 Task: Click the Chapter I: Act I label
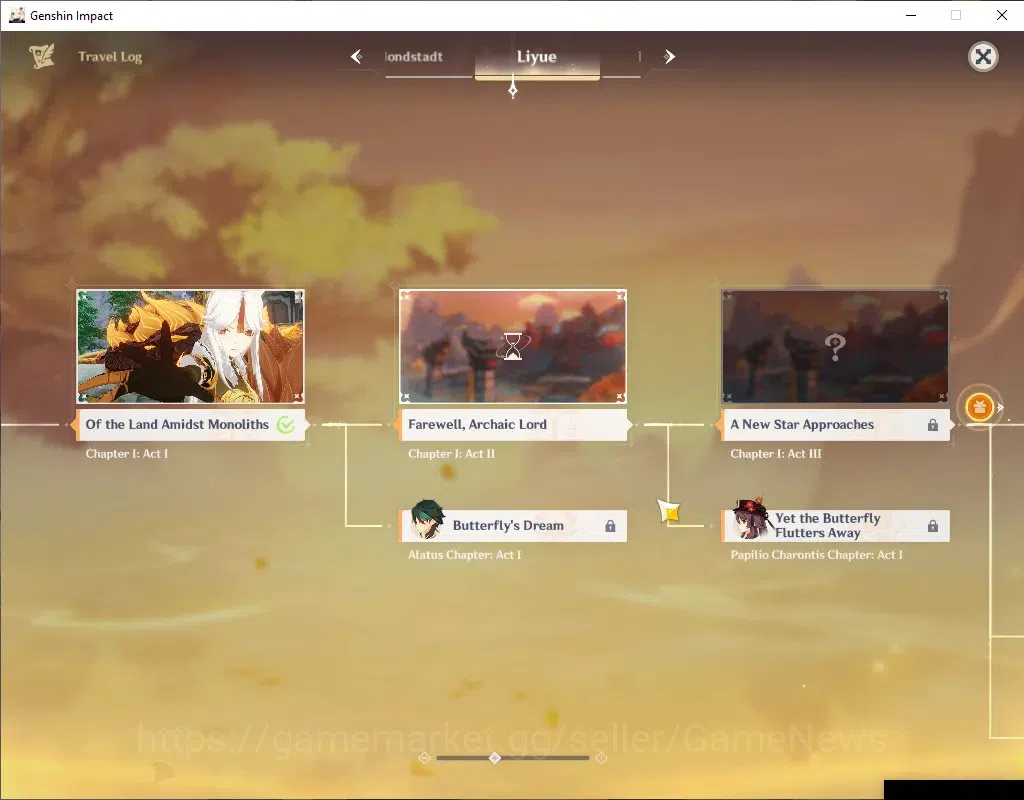(x=127, y=454)
